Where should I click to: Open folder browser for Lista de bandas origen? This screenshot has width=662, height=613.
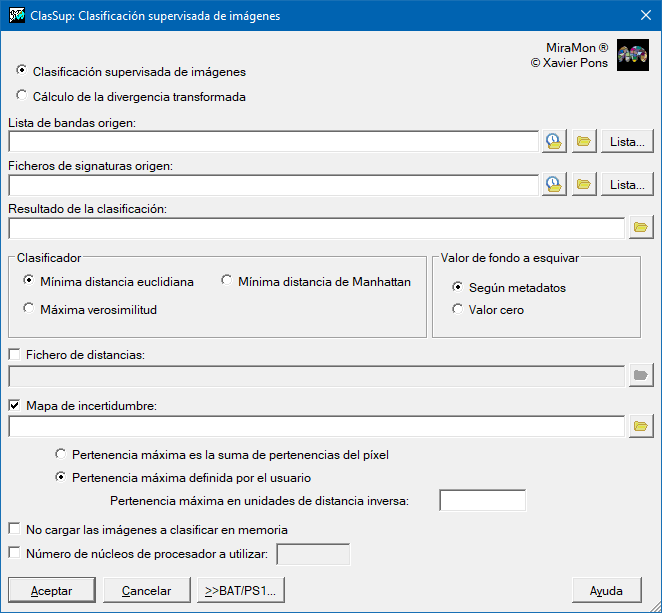pyautogui.click(x=584, y=142)
